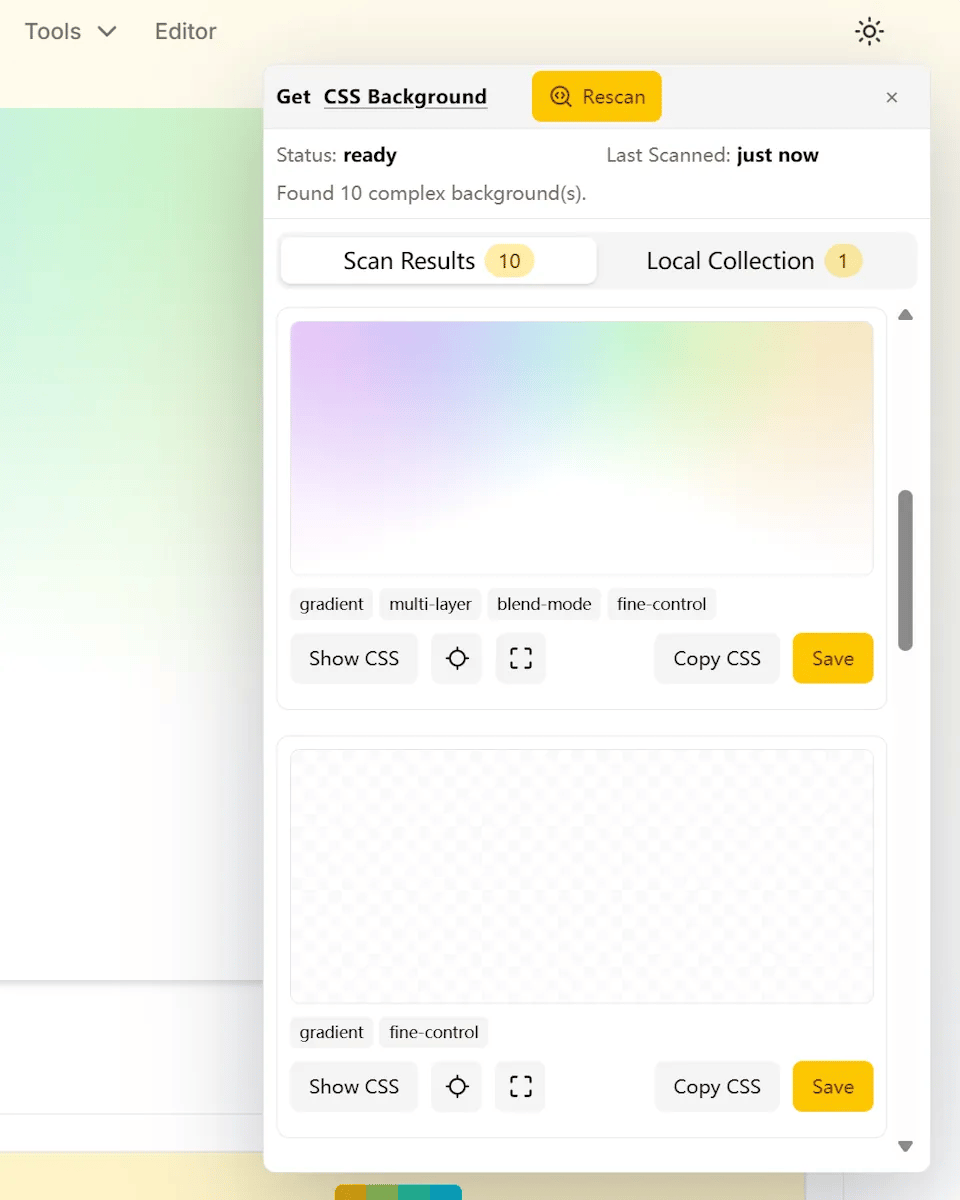Expand the second gradient using the bracket icon
Image resolution: width=960 pixels, height=1200 pixels.
(x=520, y=1086)
